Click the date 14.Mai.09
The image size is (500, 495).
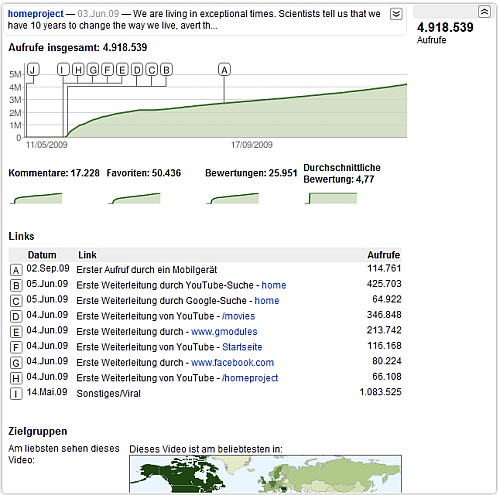[x=47, y=392]
